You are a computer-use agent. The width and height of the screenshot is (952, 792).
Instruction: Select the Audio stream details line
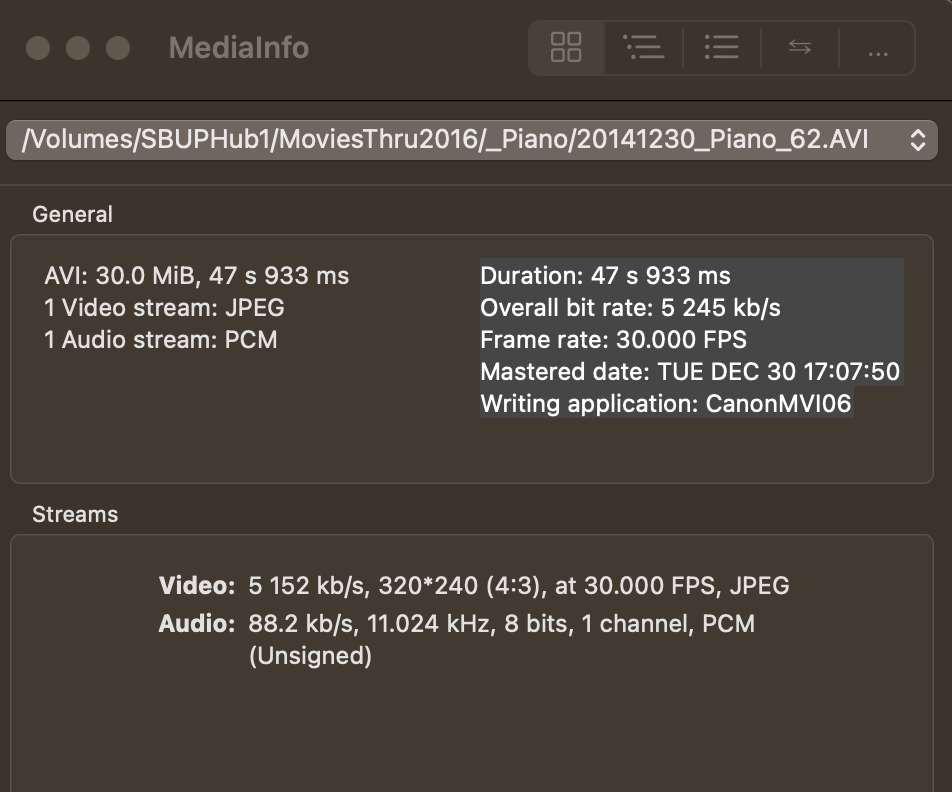tap(500, 623)
